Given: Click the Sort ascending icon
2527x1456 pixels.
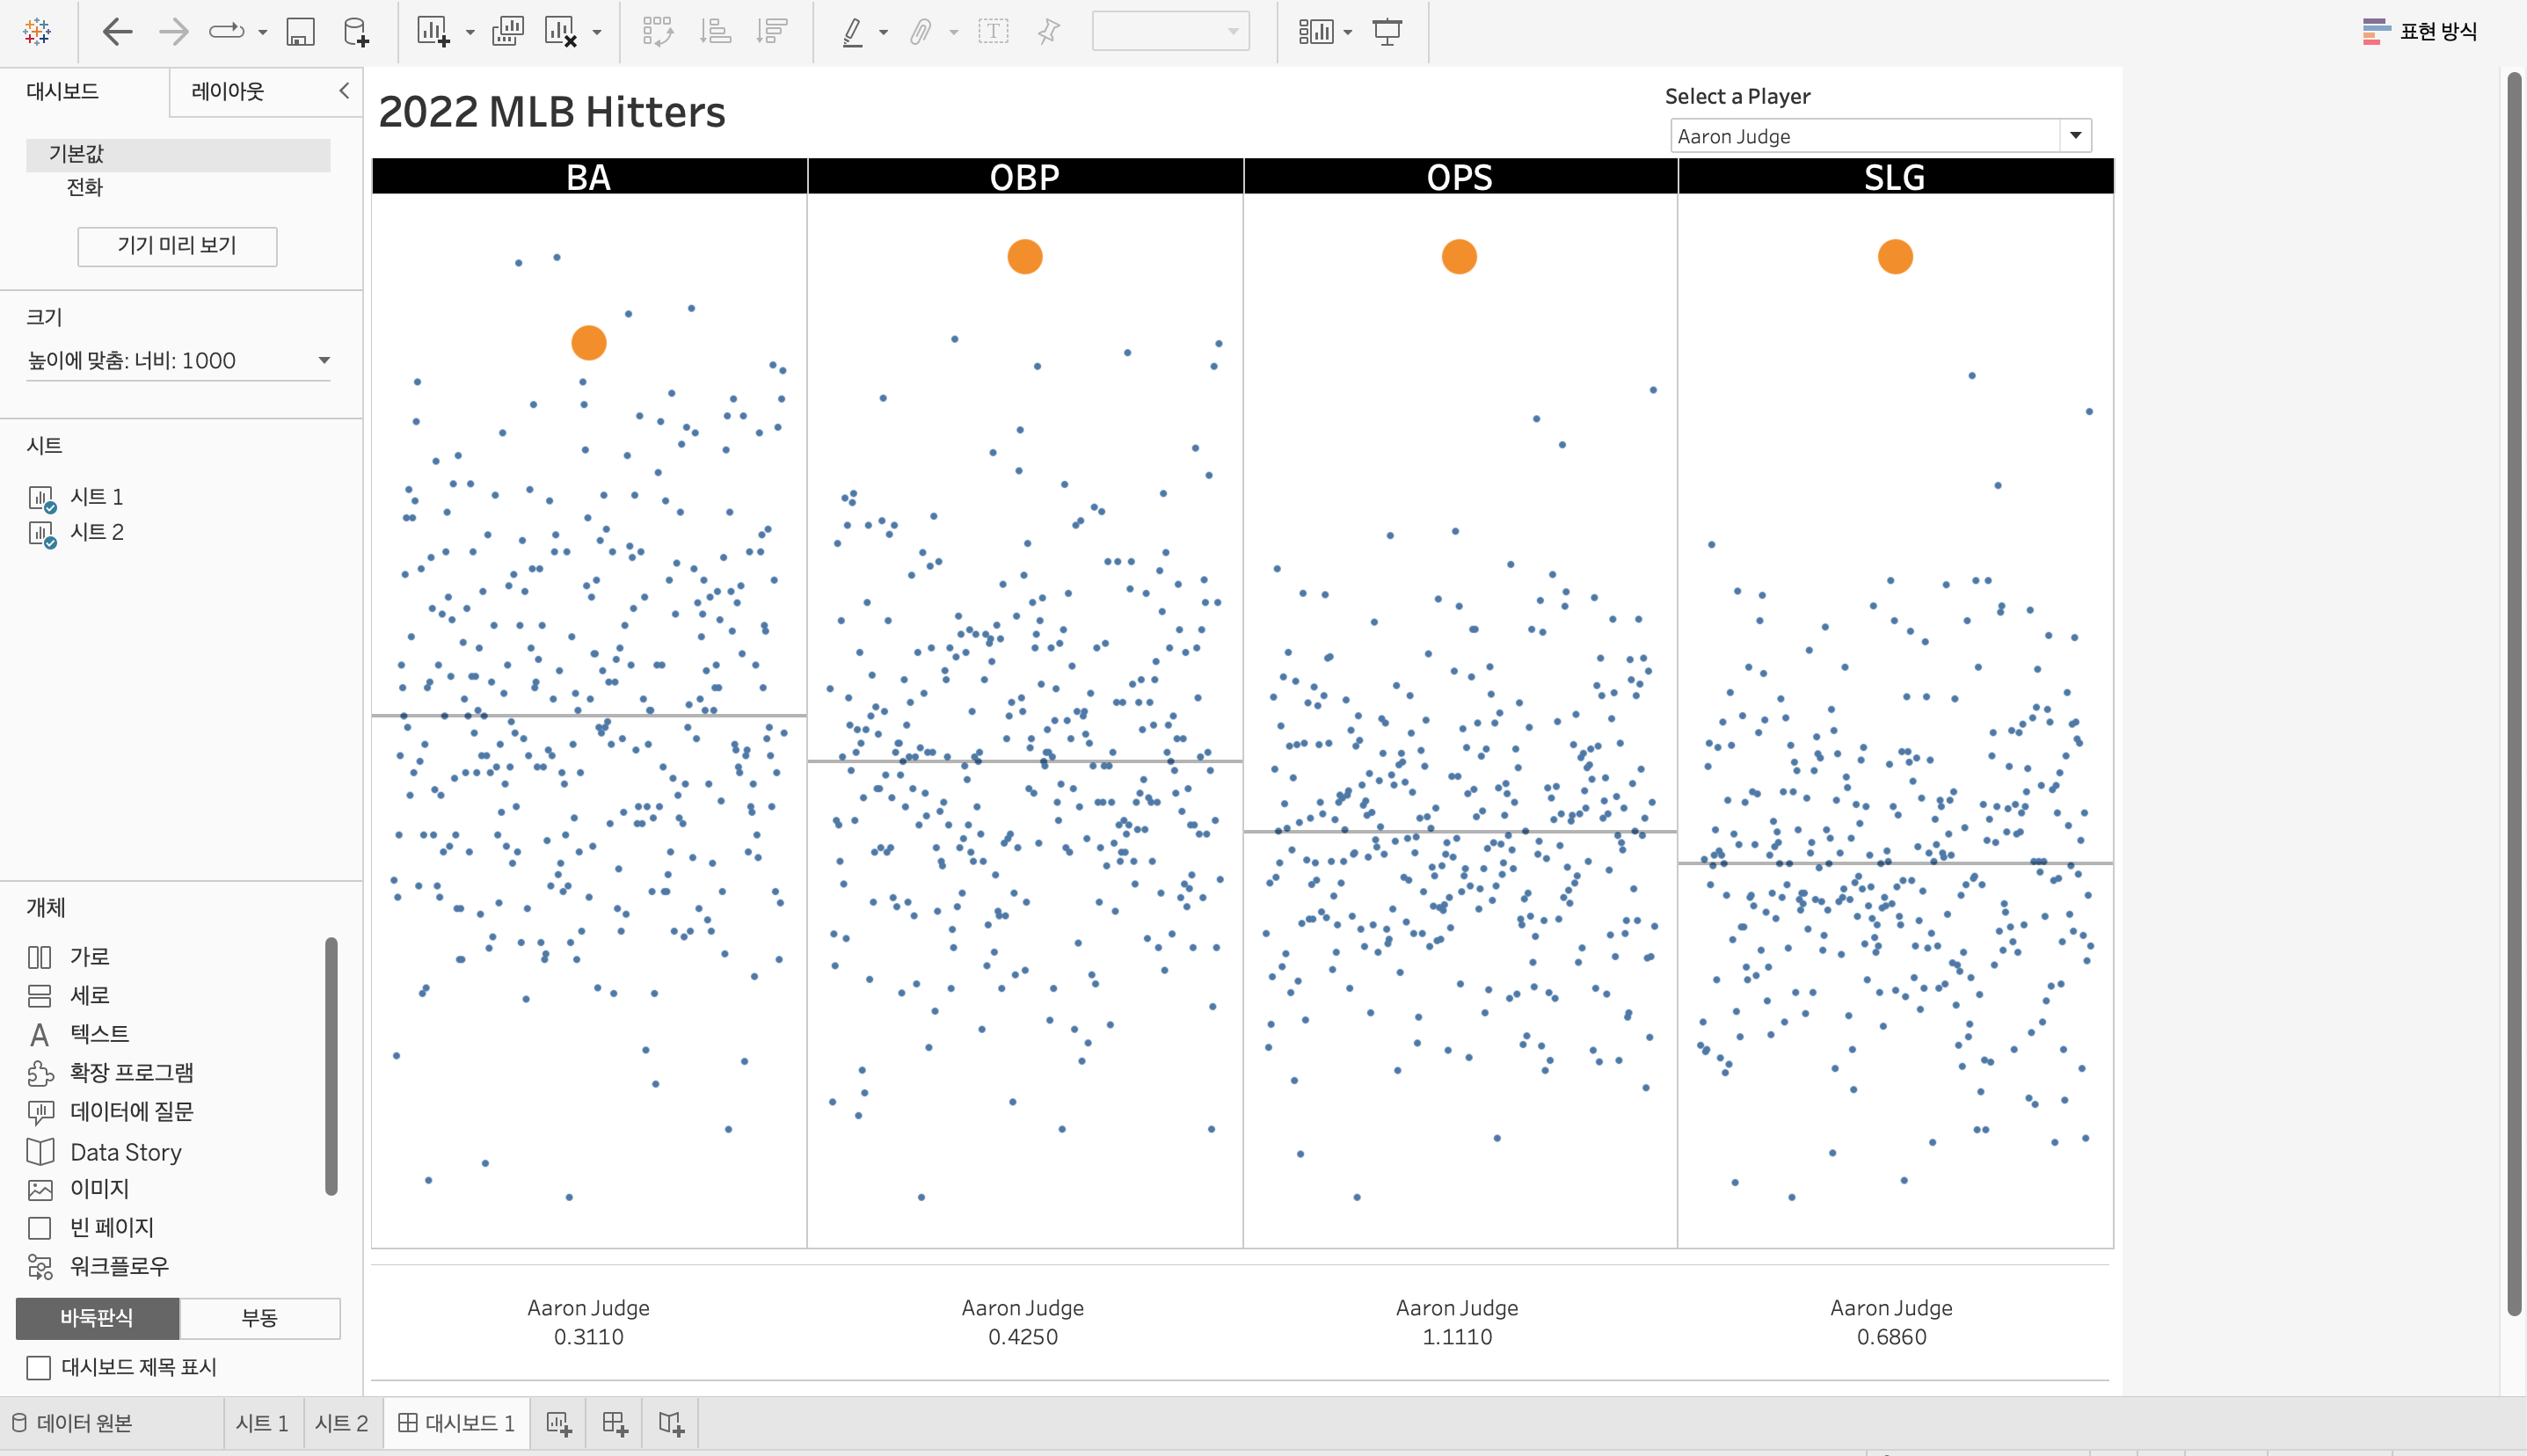Looking at the screenshot, I should (715, 32).
